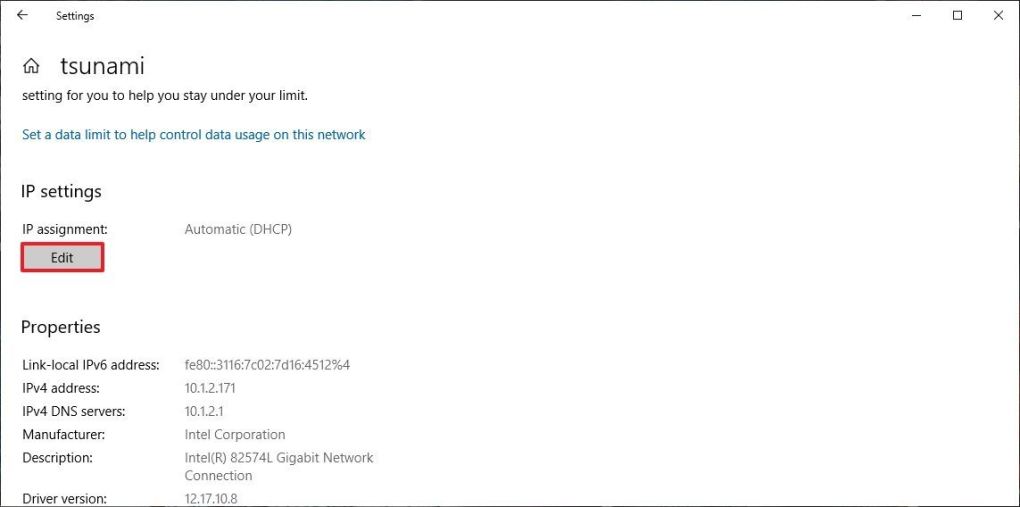Screen dimensions: 1020x507
Task: Open the set a data limit link
Action: click(x=194, y=134)
